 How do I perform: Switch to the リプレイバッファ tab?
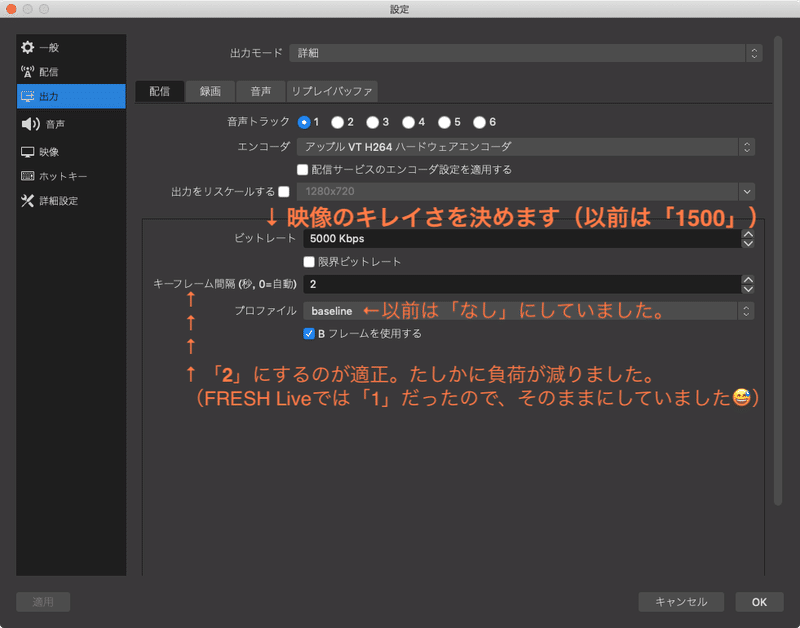(332, 91)
